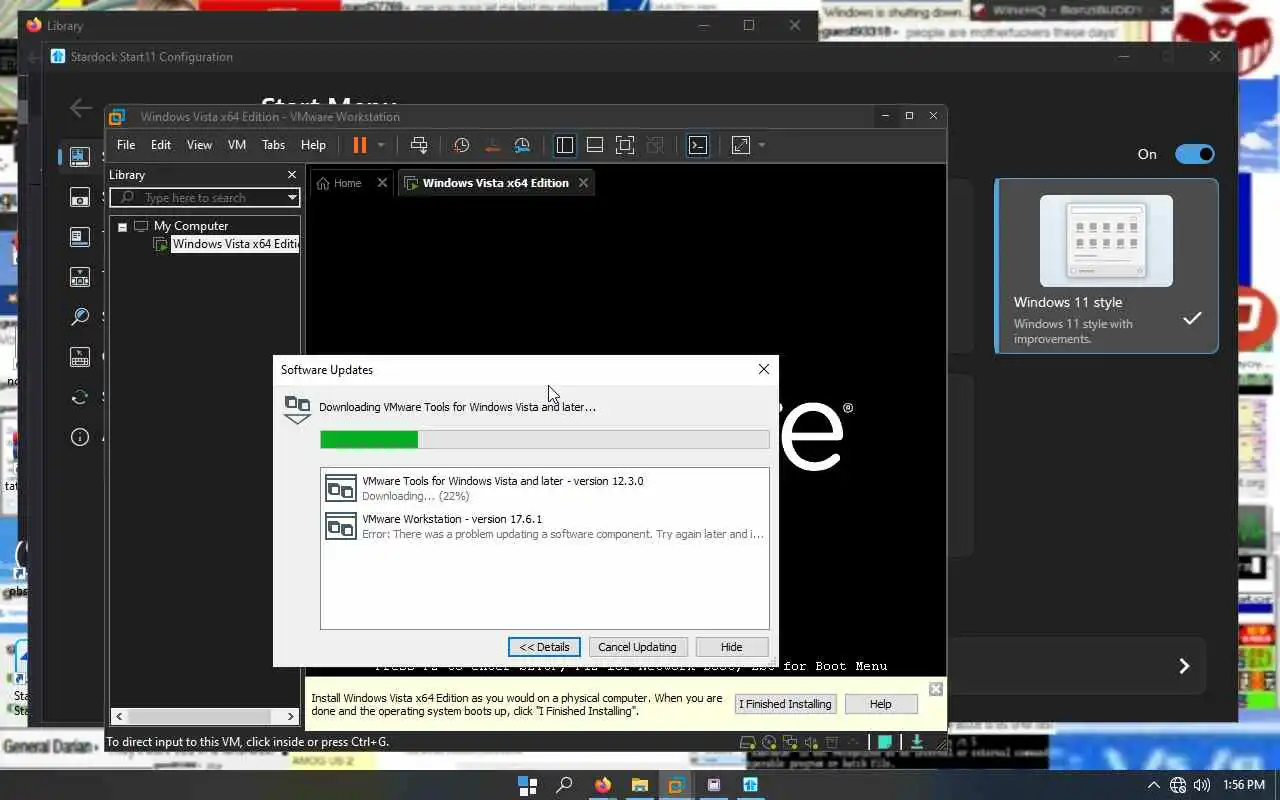Select the Windows 11 style thumbnail card
This screenshot has height=800, width=1280.
[x=1106, y=266]
